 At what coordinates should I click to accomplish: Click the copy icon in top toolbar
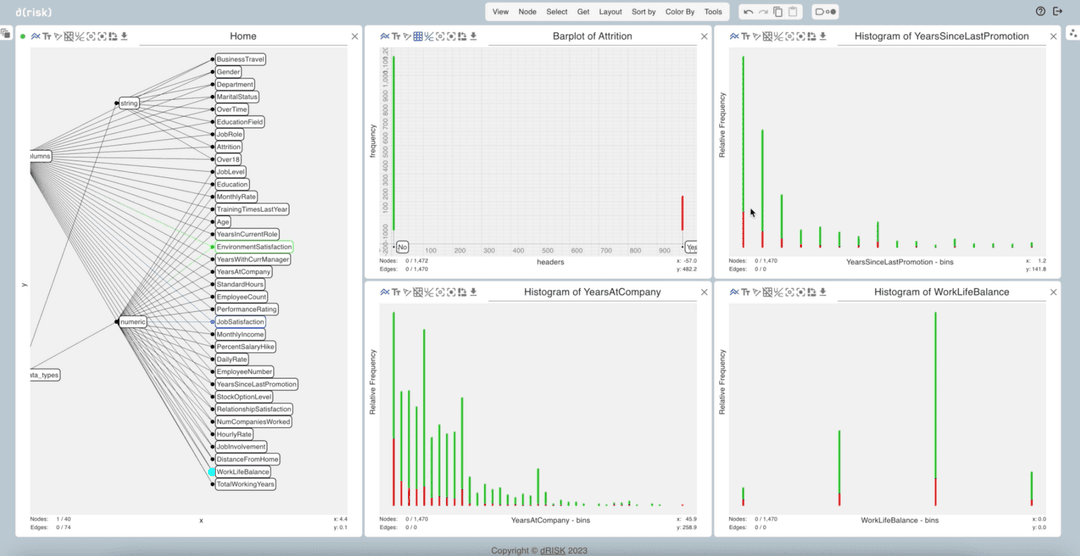click(778, 12)
